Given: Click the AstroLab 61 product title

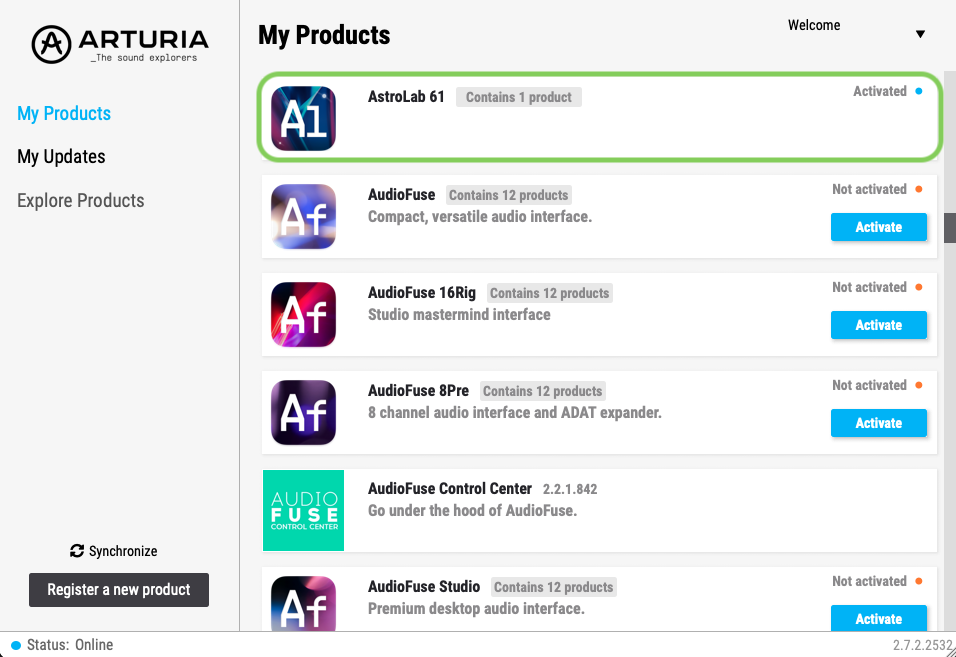Looking at the screenshot, I should 406,97.
